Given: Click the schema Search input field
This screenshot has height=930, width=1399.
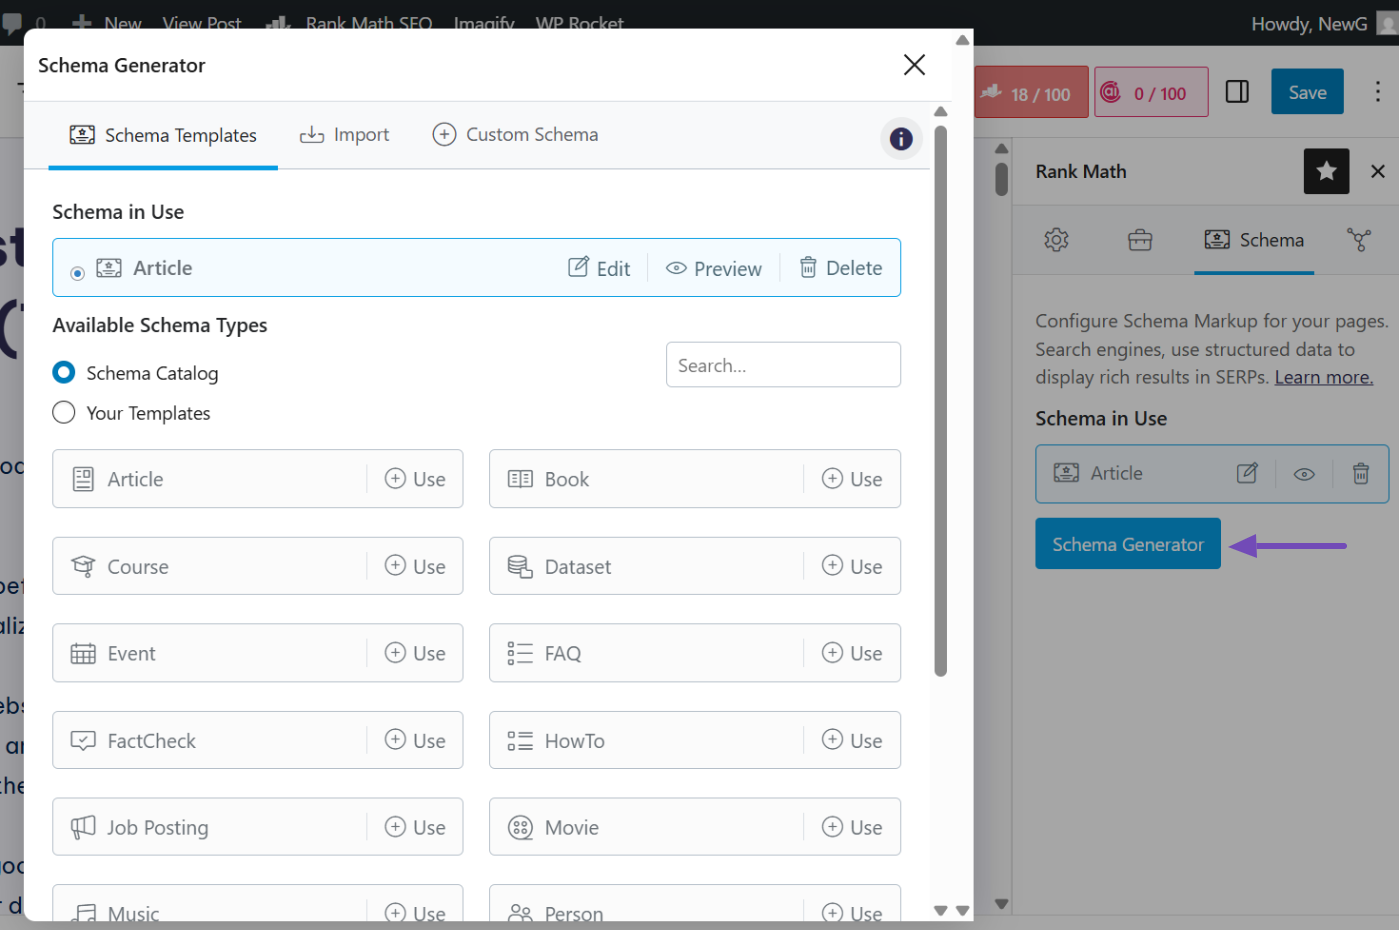Looking at the screenshot, I should [783, 365].
